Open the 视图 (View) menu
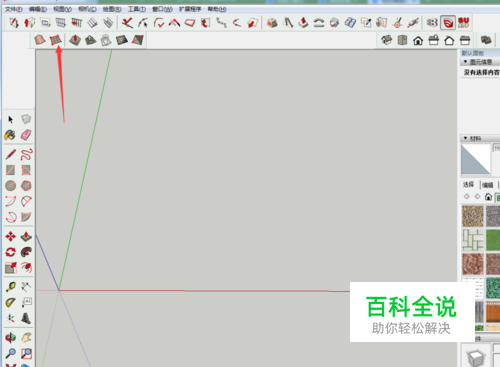 pos(62,9)
